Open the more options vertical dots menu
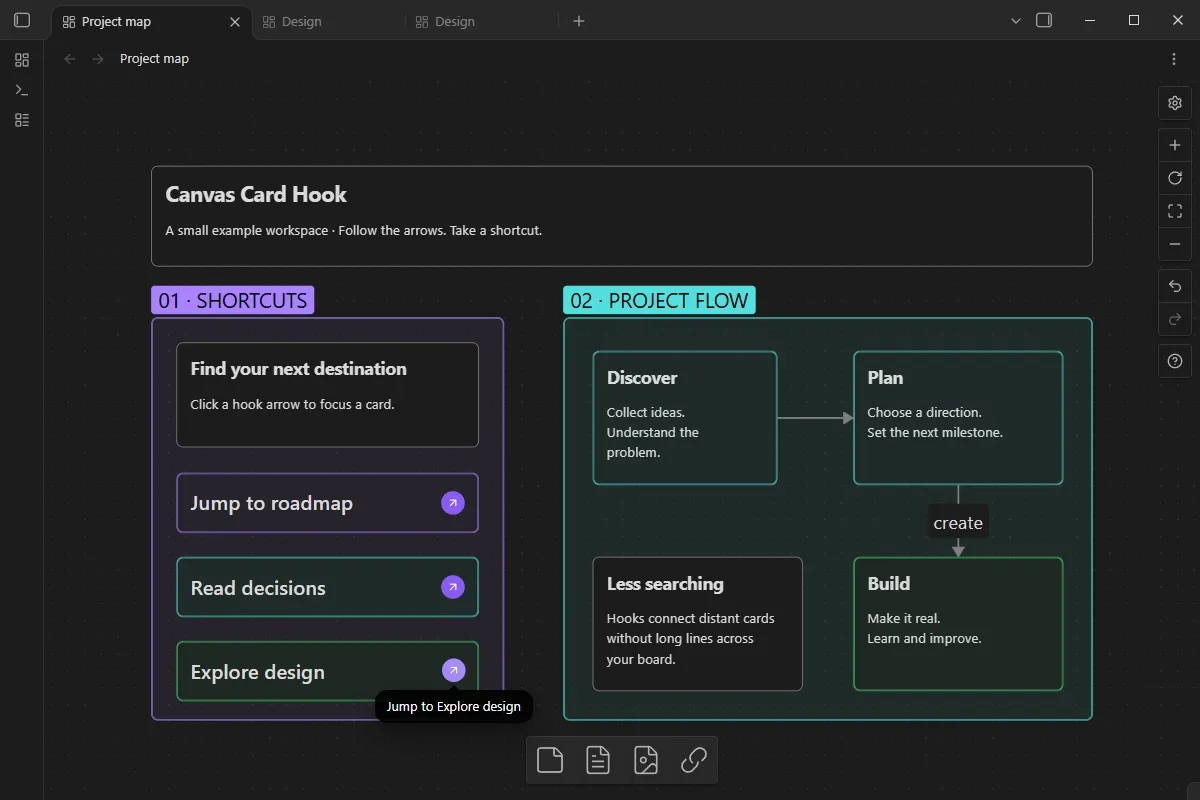1200x800 pixels. tap(1174, 59)
